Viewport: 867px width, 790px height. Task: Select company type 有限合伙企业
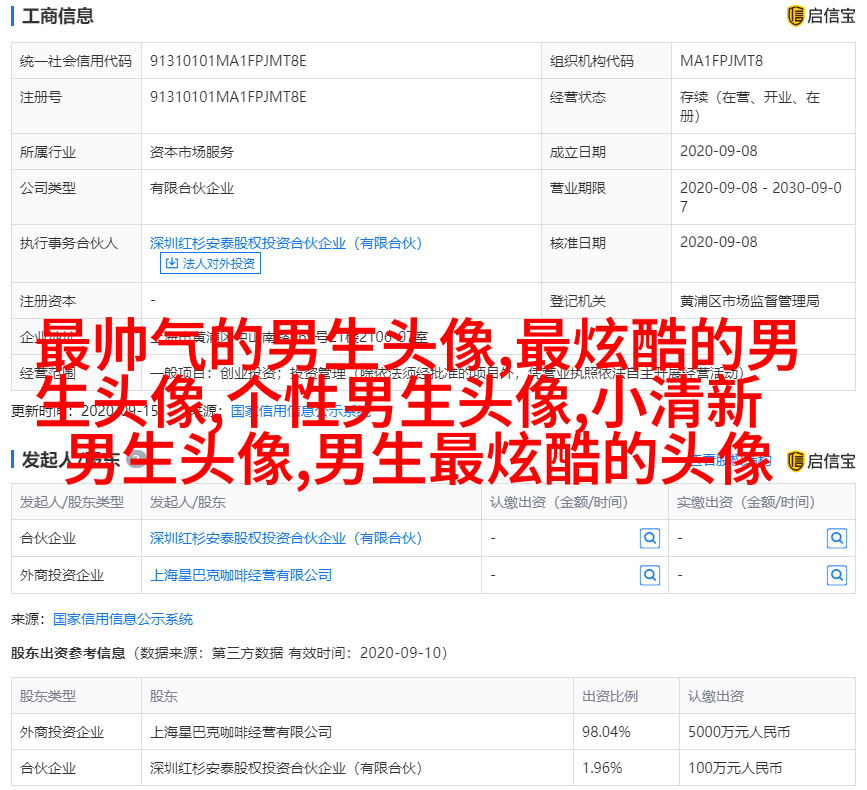[x=191, y=189]
